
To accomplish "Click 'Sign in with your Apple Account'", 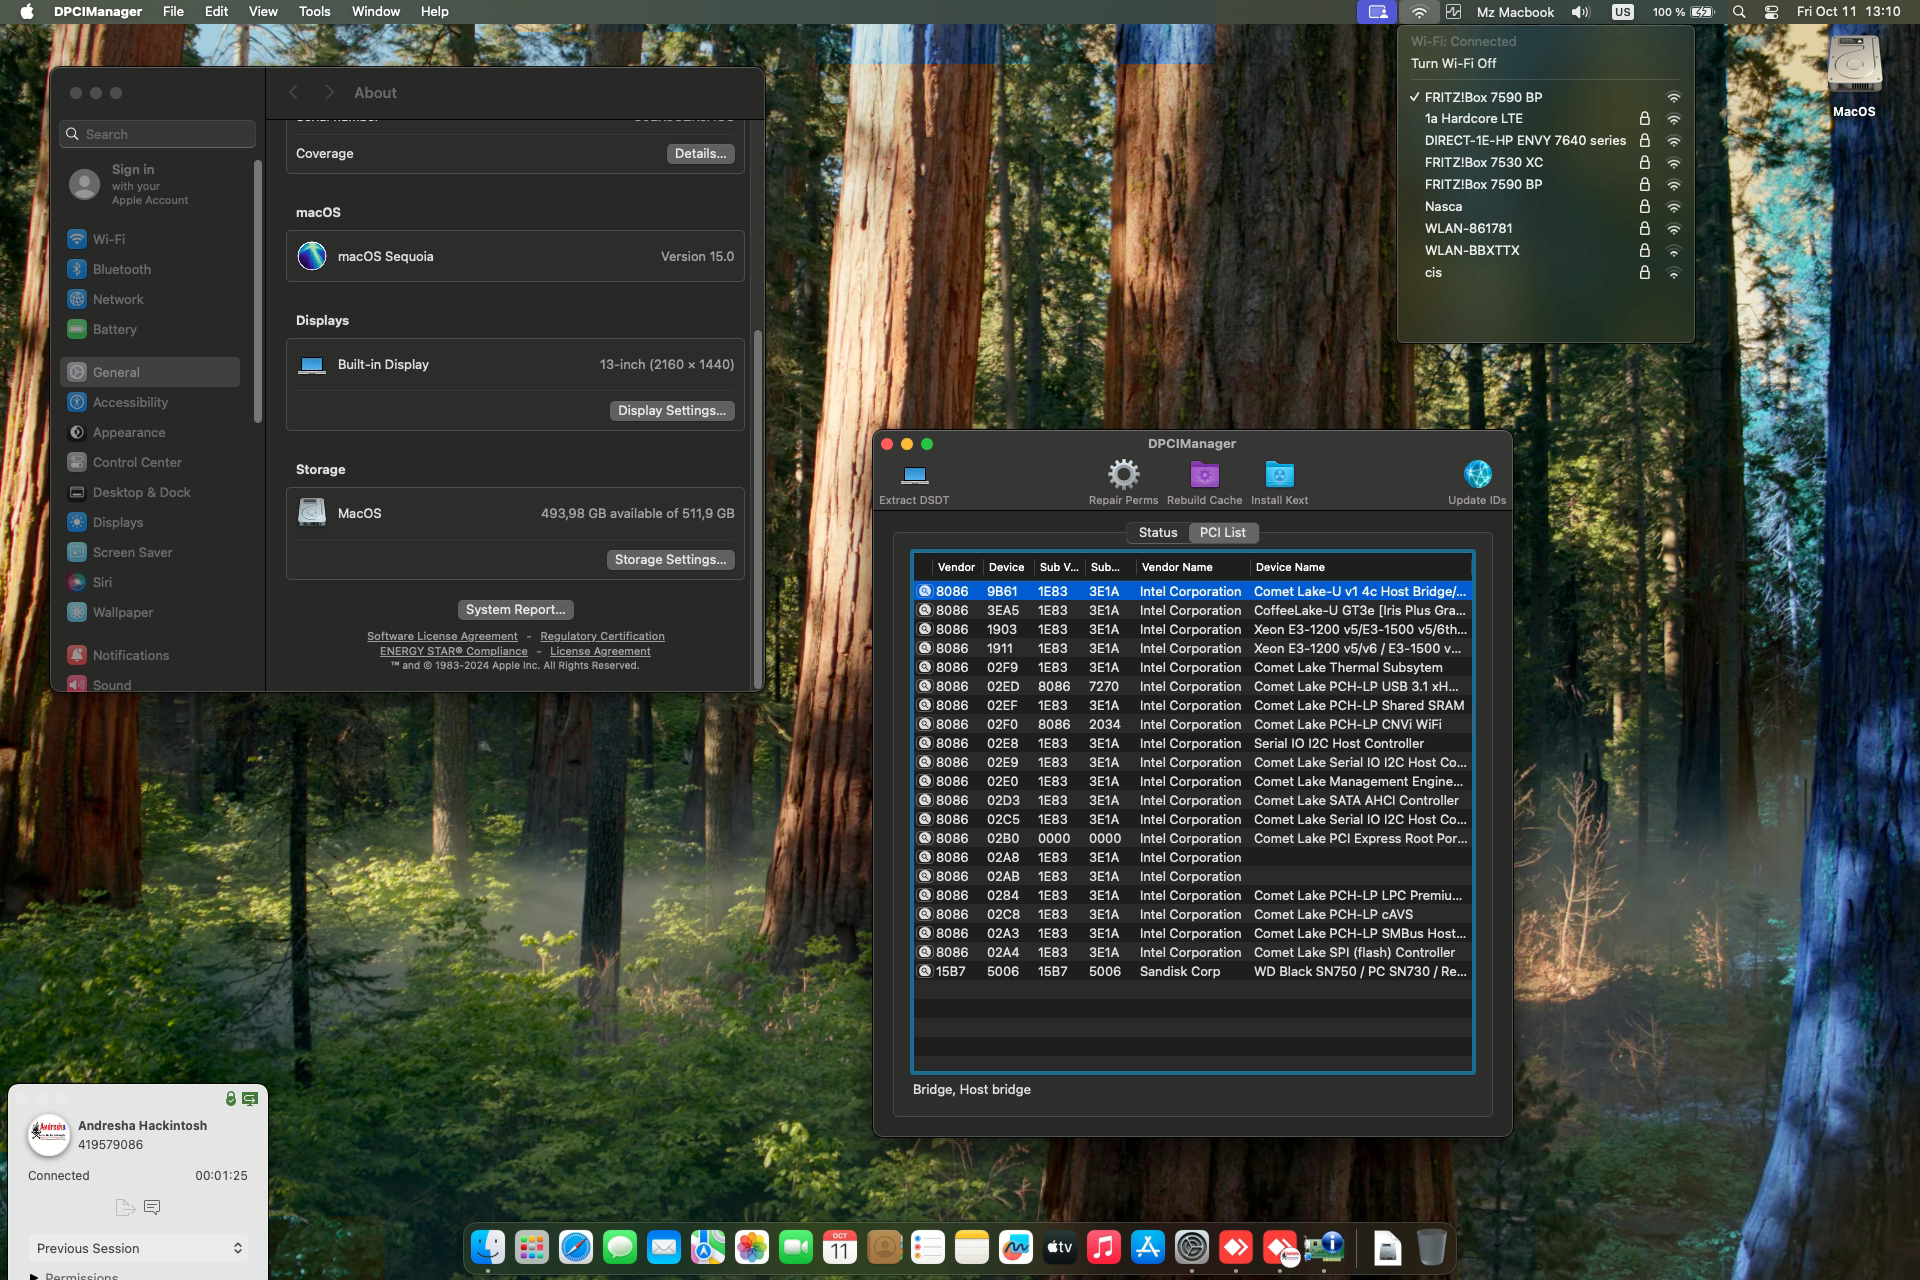I will [x=150, y=184].
